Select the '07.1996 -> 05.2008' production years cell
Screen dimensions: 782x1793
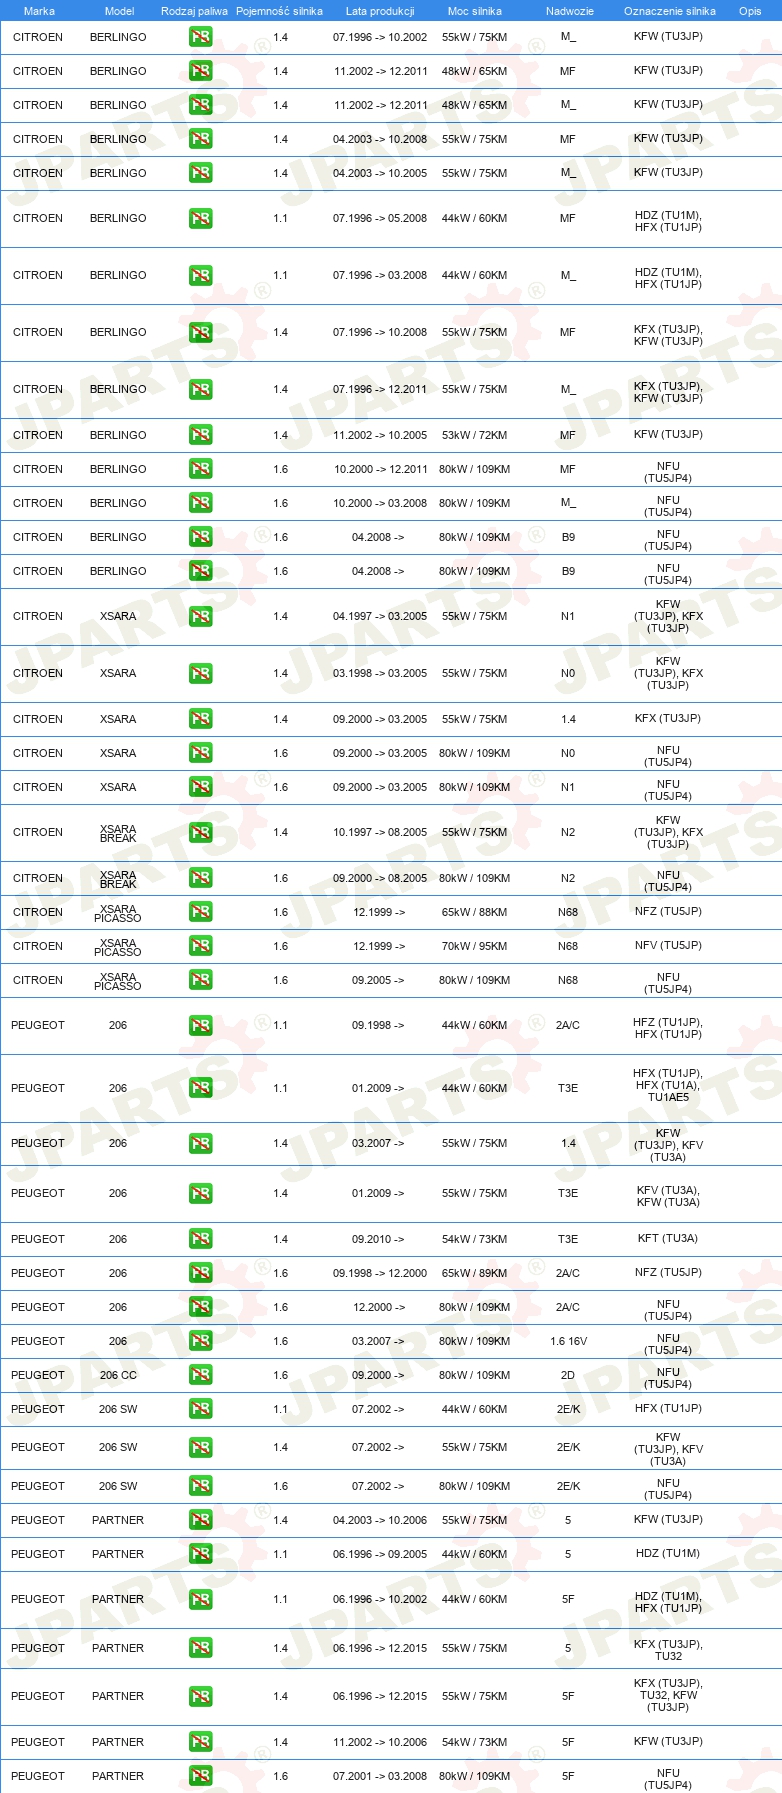tap(380, 218)
